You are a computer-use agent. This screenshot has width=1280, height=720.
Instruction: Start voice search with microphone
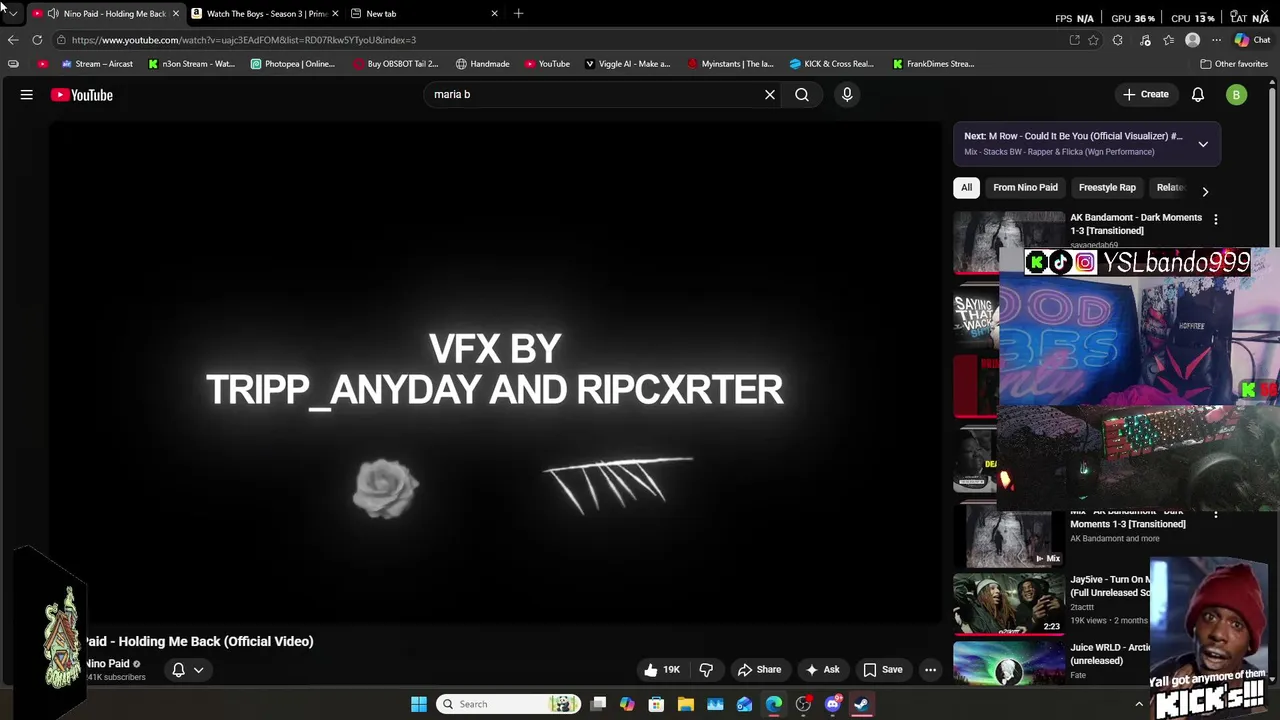847,95
